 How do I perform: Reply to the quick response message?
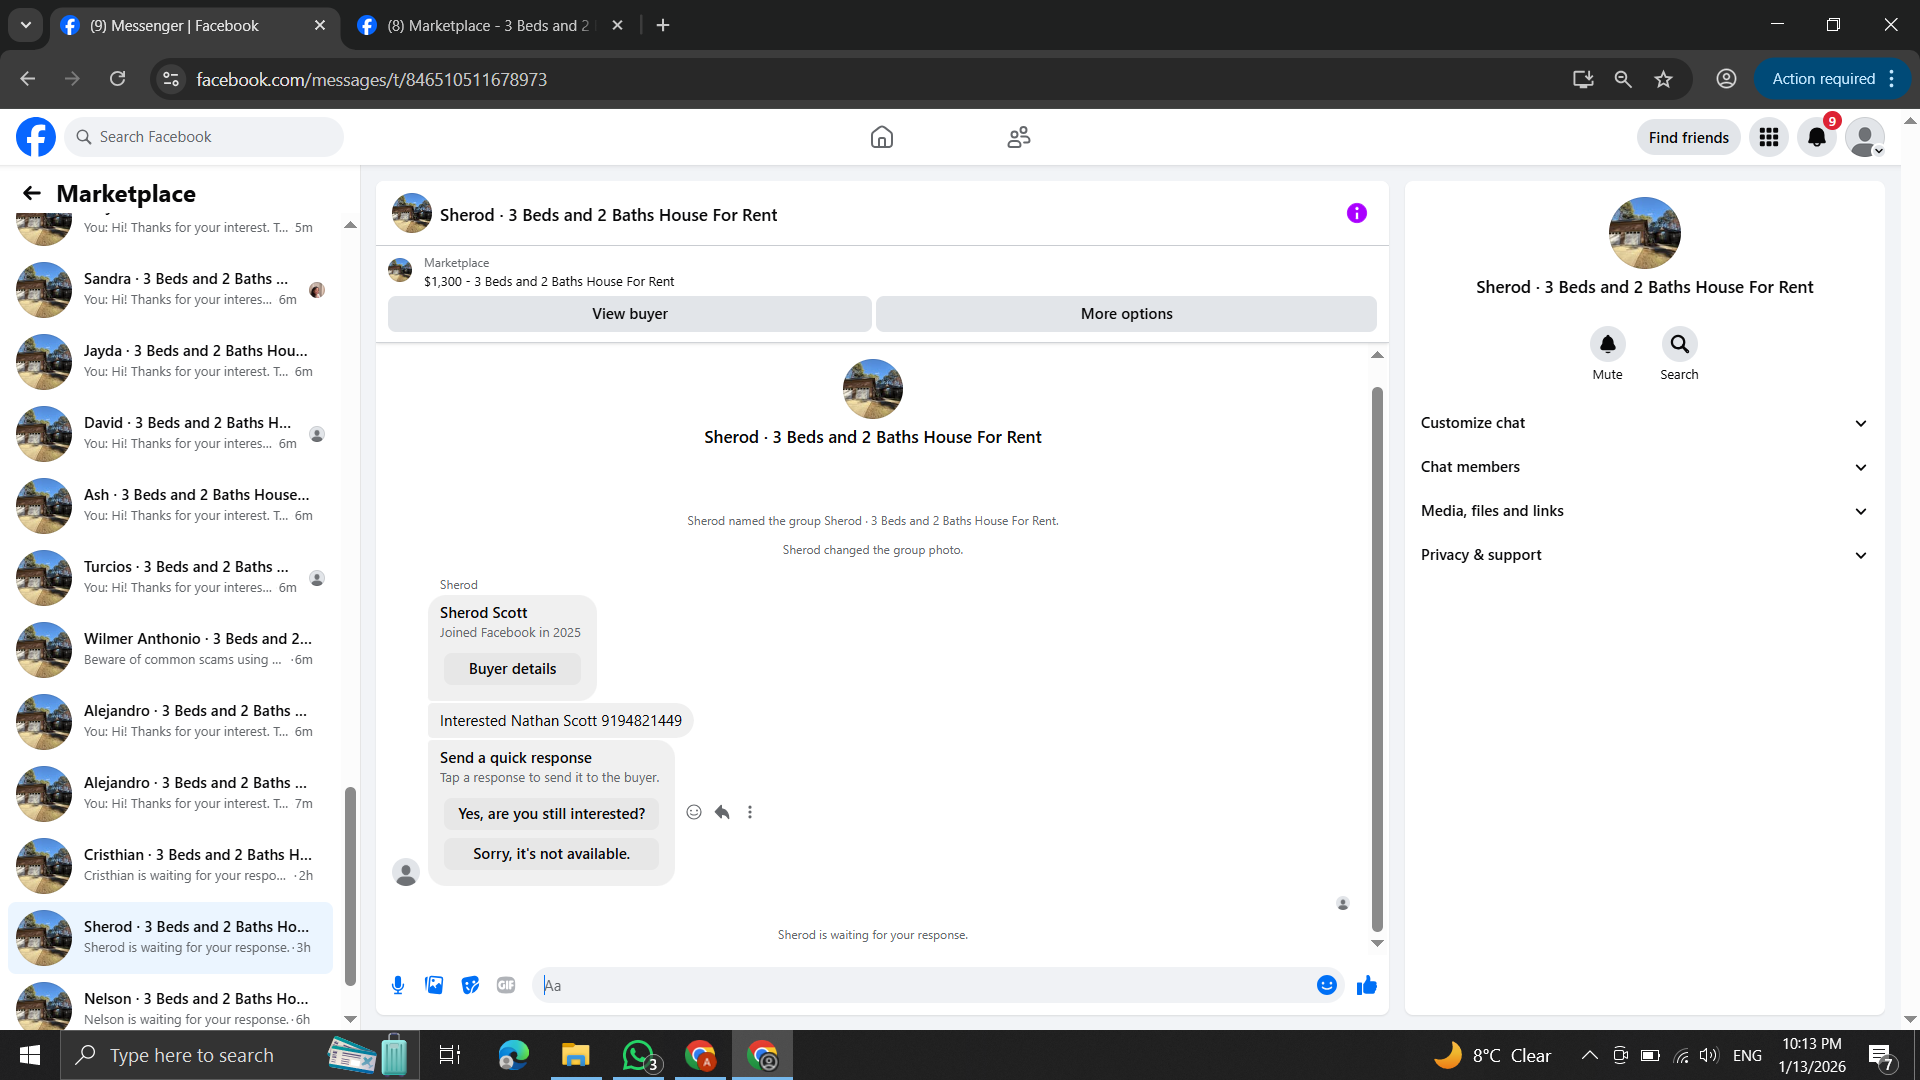click(x=722, y=812)
